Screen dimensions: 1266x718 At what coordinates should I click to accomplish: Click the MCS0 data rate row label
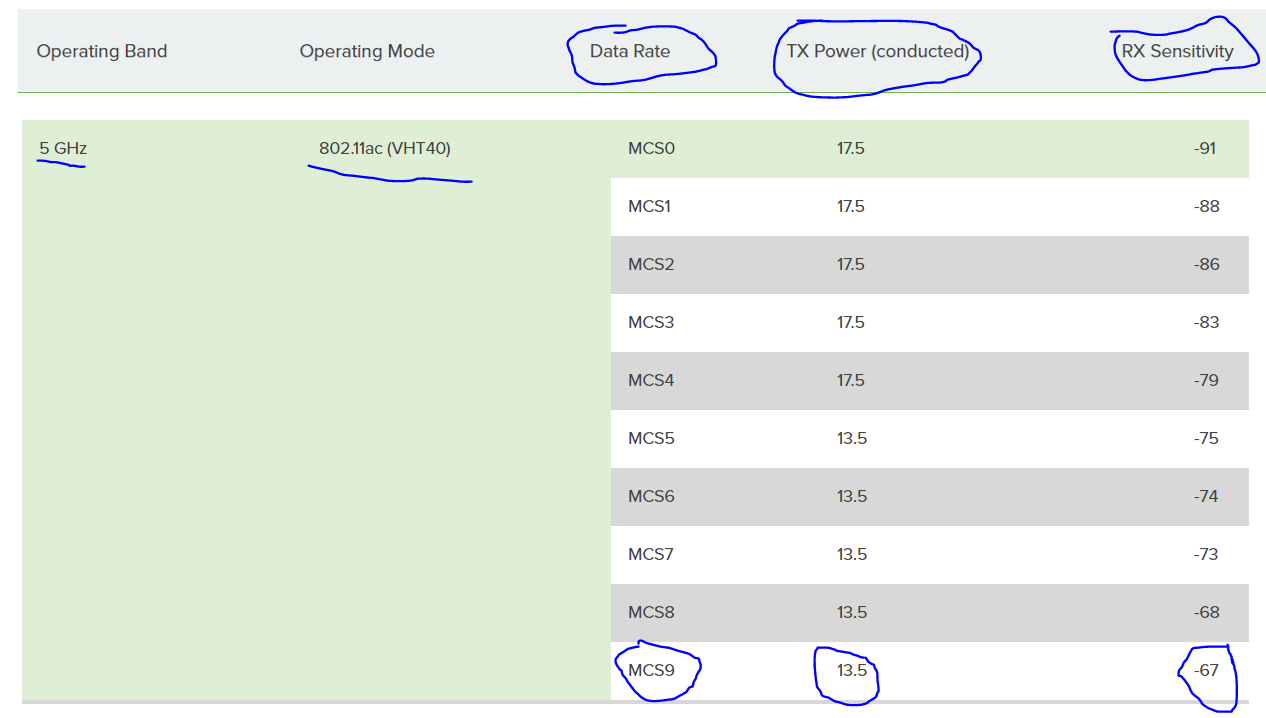(651, 148)
